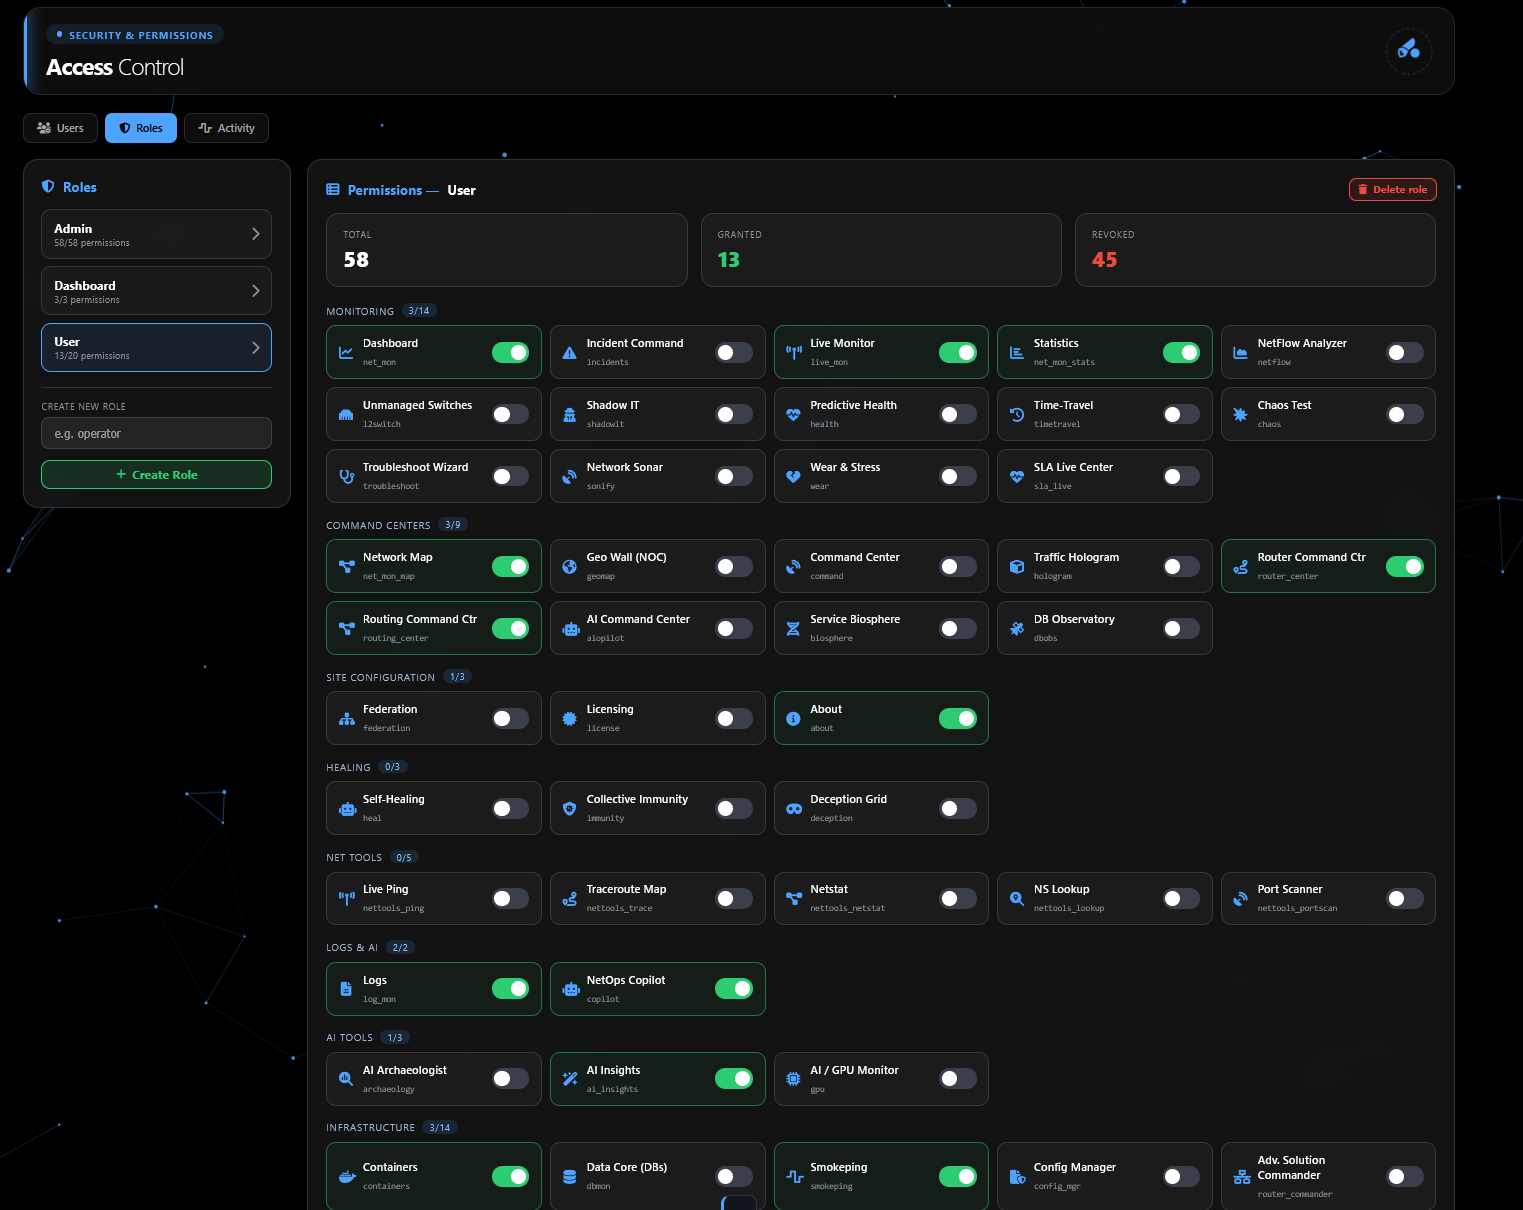Switch to the Activity tab
Viewport: 1523px width, 1210px height.
pos(226,128)
